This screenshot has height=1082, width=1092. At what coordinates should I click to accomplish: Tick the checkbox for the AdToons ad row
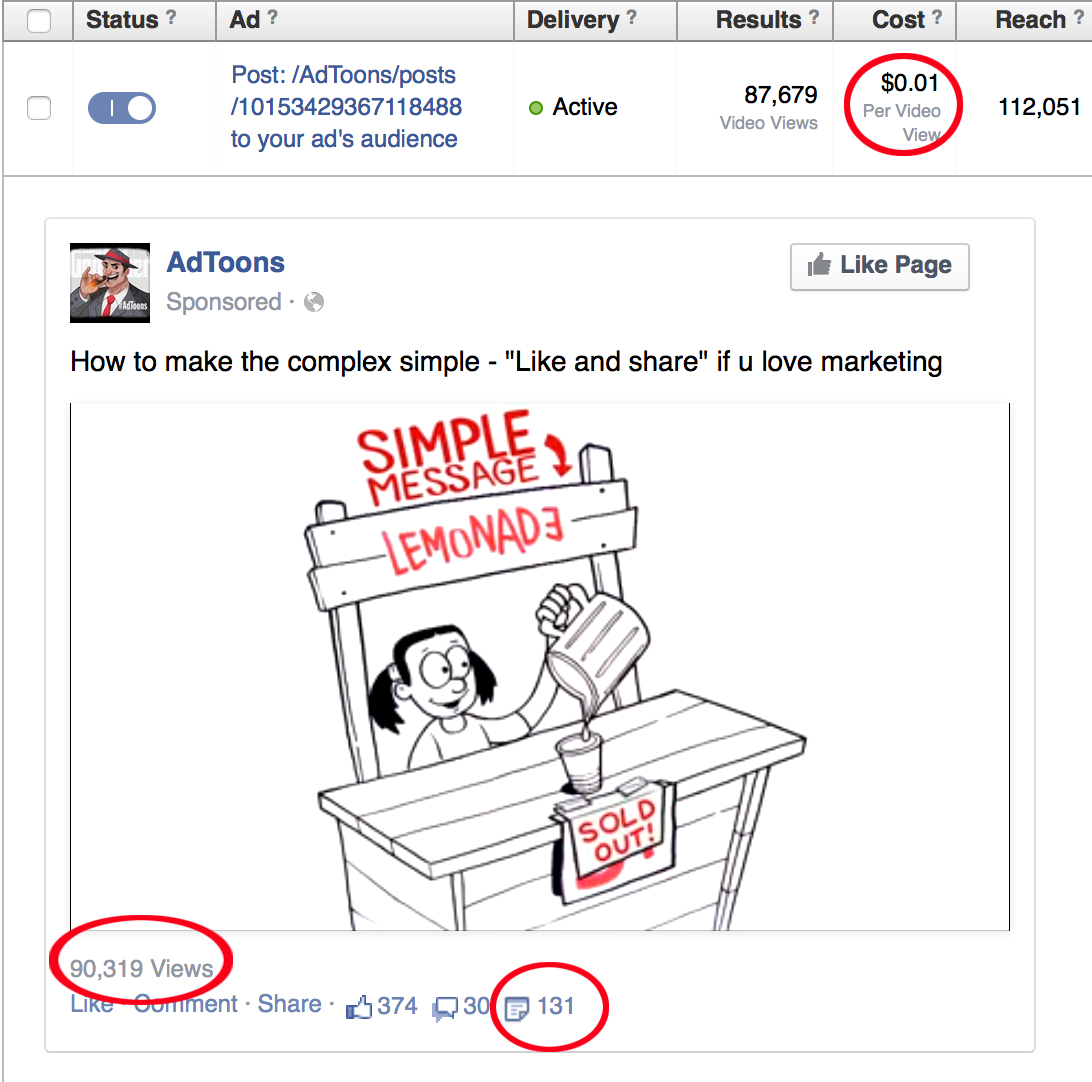coord(39,108)
